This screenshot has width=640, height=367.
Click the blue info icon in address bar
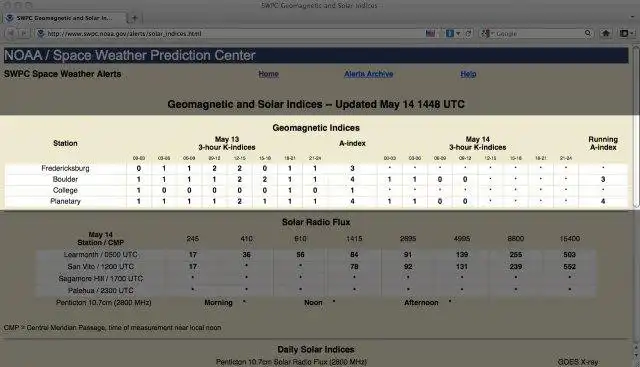tap(449, 33)
